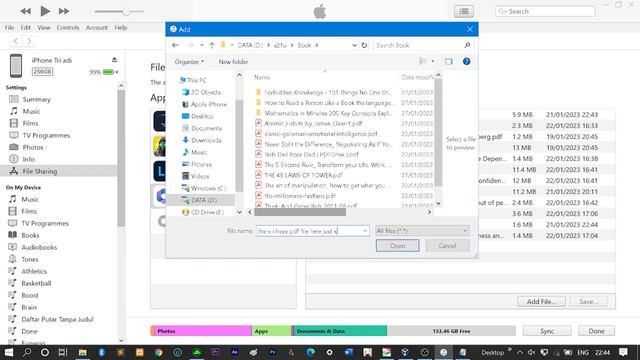Expand the File name dropdown arrow
Viewport: 640px width, 360px height.
pyautogui.click(x=364, y=231)
